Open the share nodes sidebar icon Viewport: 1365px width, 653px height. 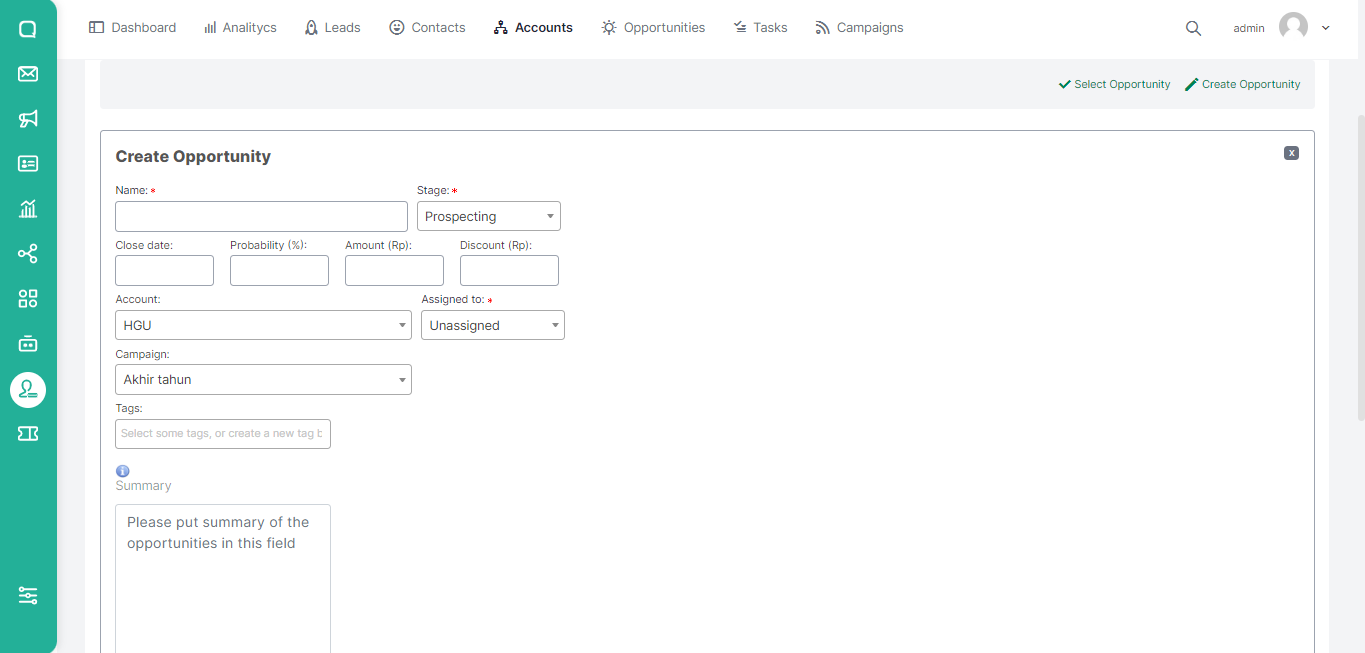coord(28,254)
